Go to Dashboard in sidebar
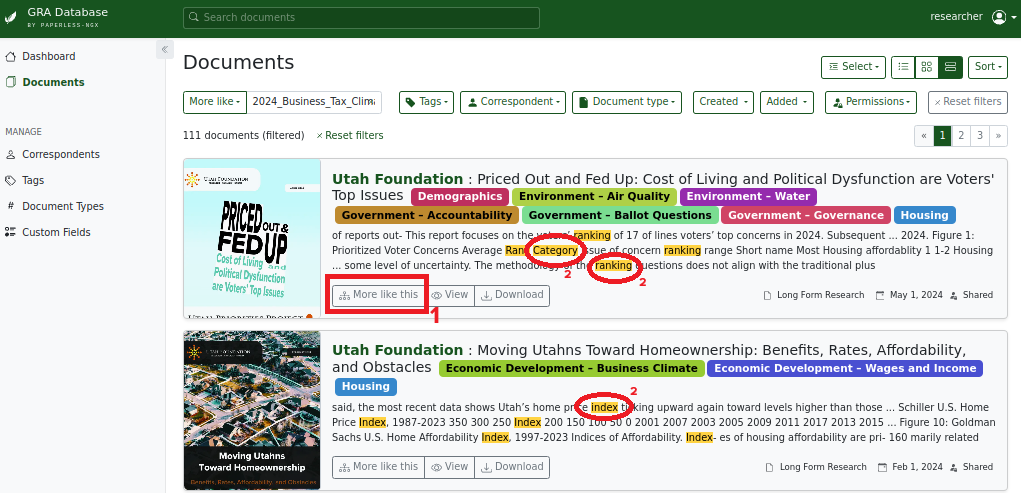The width and height of the screenshot is (1021, 493). click(48, 57)
